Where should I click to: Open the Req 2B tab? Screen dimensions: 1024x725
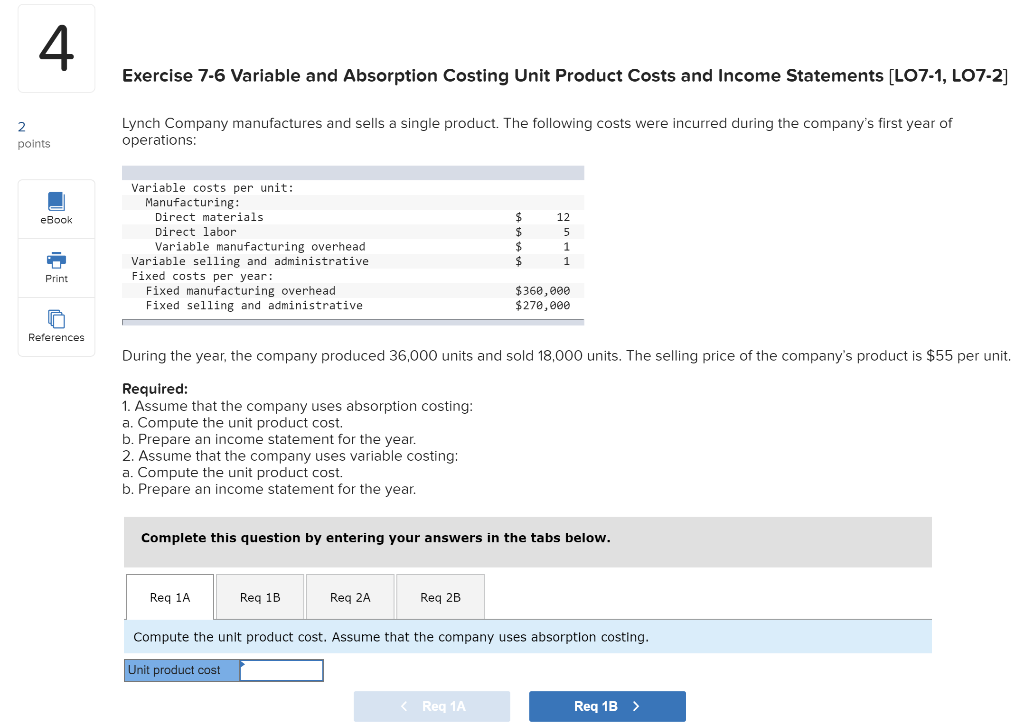click(x=440, y=597)
